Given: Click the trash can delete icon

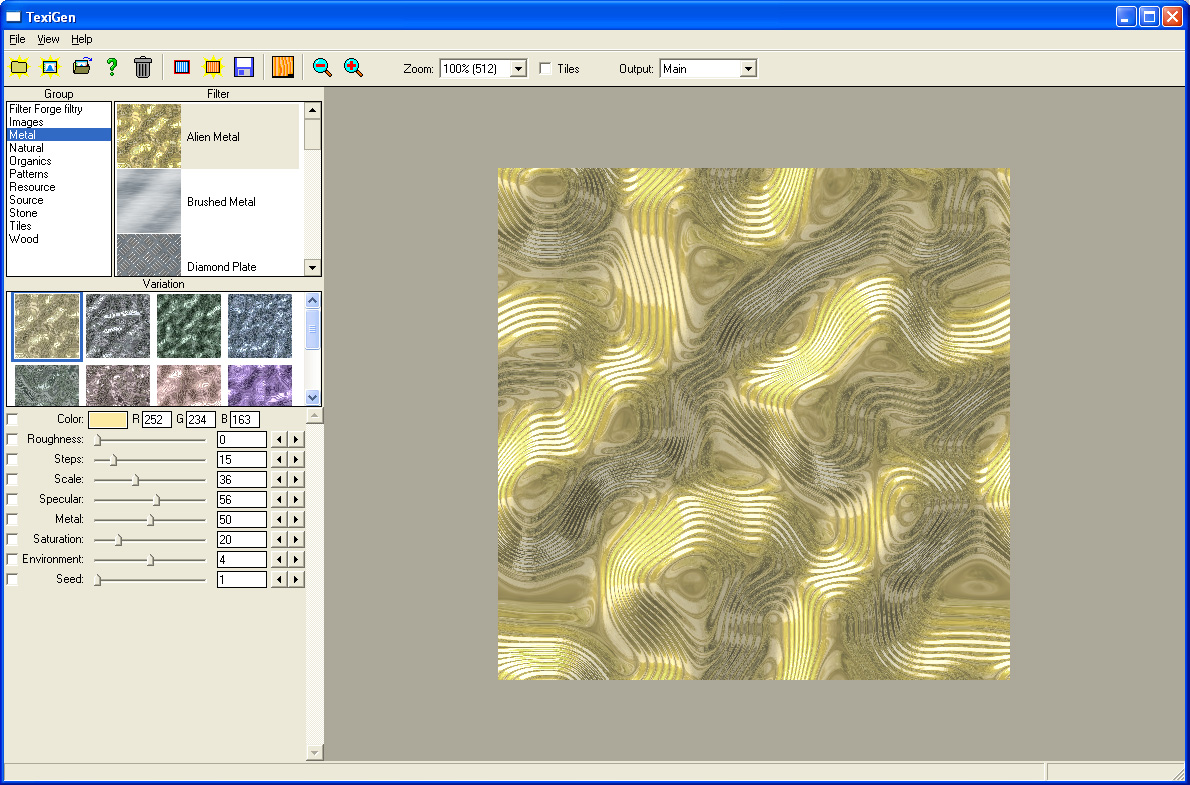Looking at the screenshot, I should [x=143, y=67].
